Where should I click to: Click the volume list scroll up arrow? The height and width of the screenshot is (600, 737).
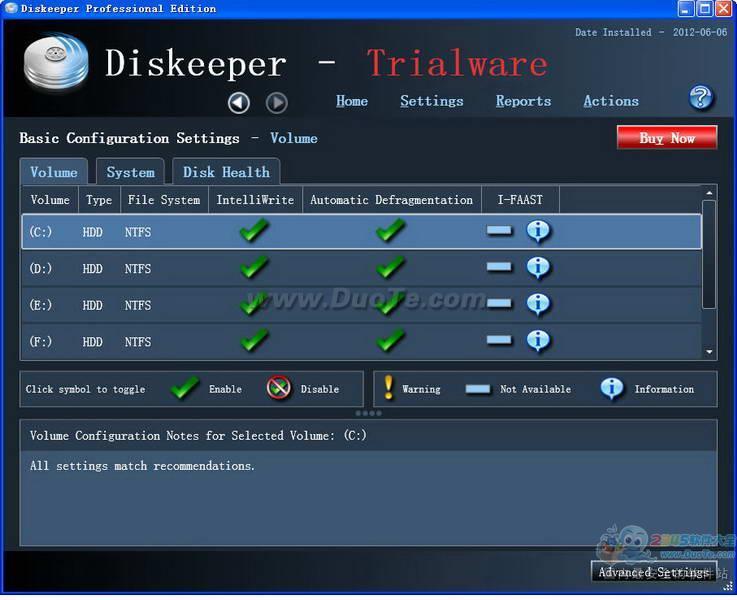pyautogui.click(x=709, y=193)
